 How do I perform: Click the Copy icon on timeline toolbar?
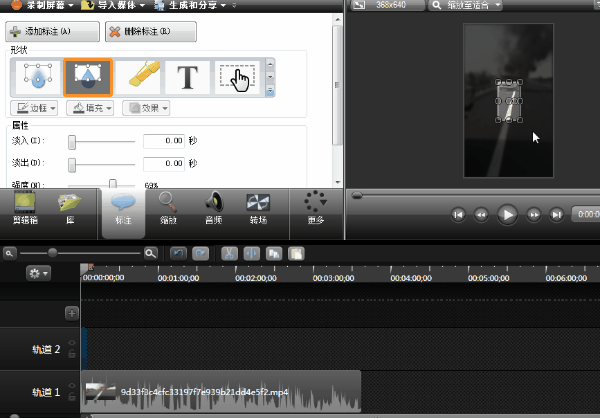(274, 253)
